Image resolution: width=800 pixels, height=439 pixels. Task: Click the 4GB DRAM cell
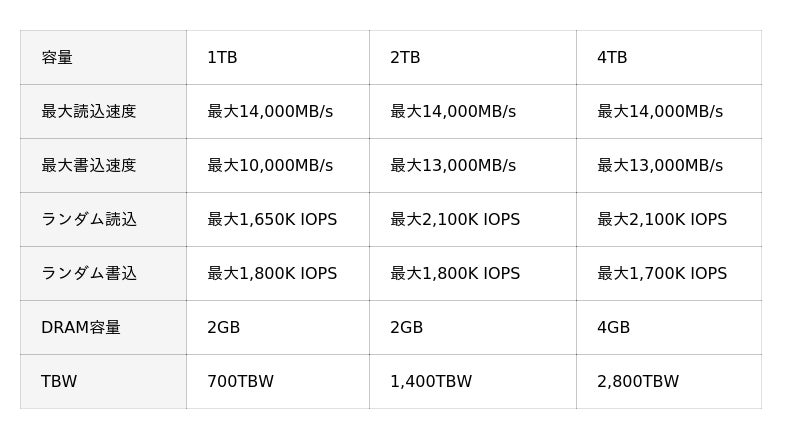coord(669,328)
